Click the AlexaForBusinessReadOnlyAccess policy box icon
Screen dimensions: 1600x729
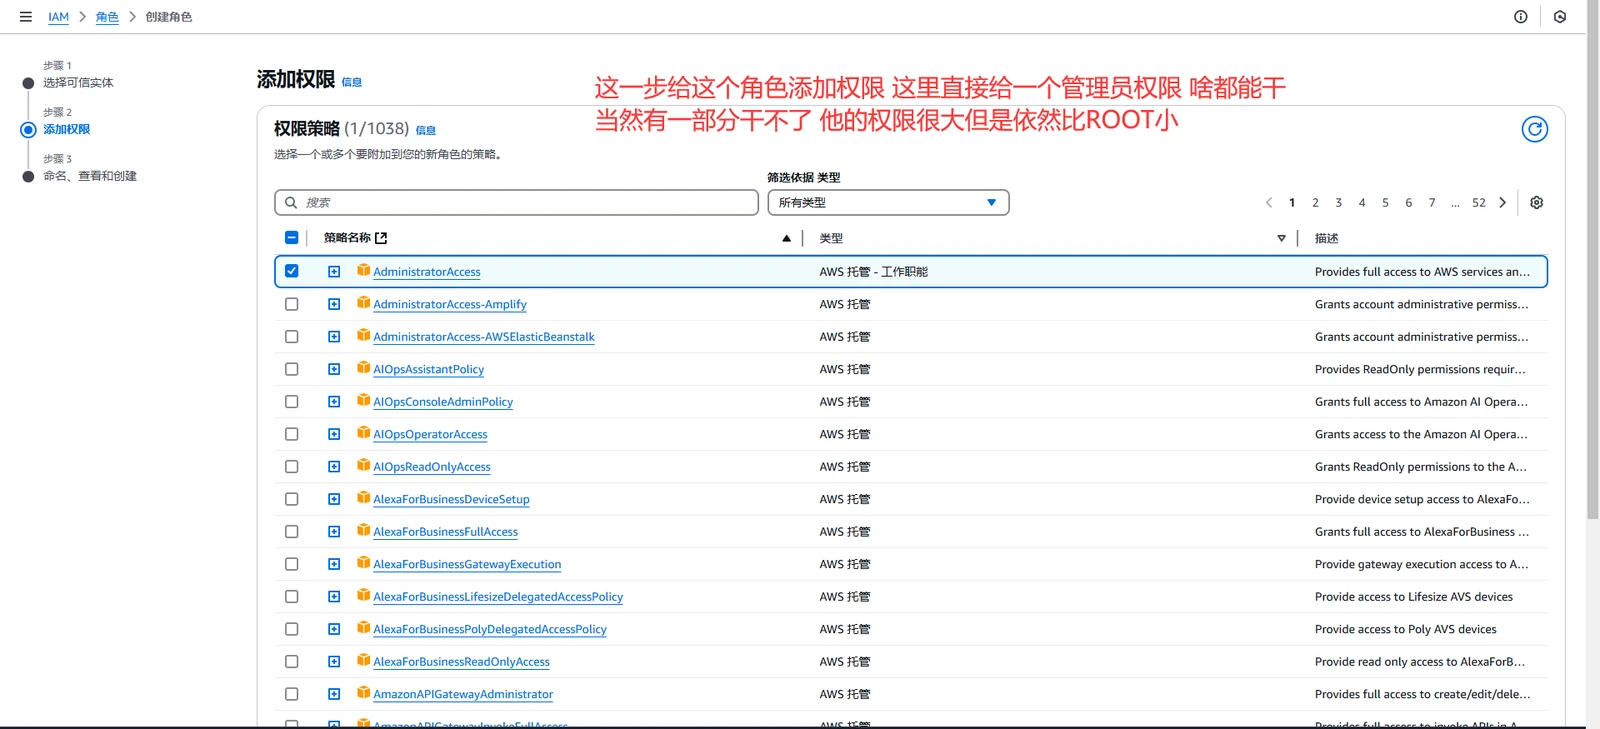coord(364,661)
